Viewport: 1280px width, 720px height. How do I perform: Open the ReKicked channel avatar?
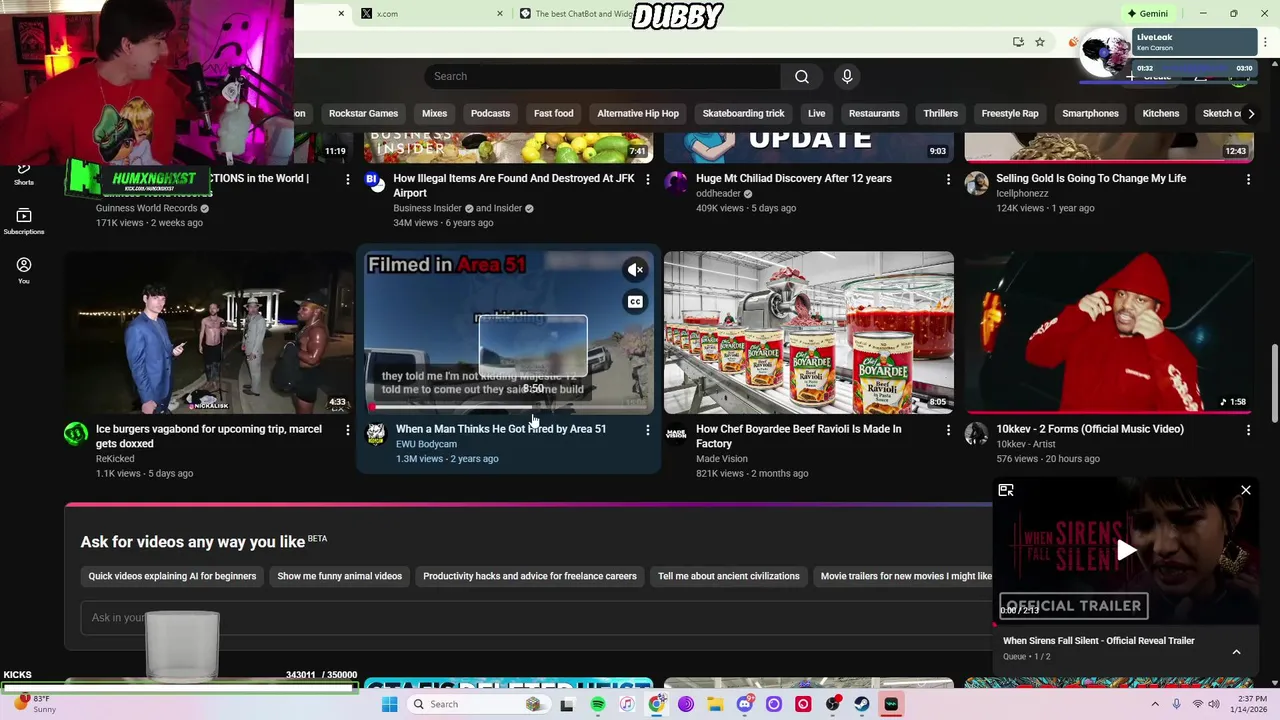76,433
